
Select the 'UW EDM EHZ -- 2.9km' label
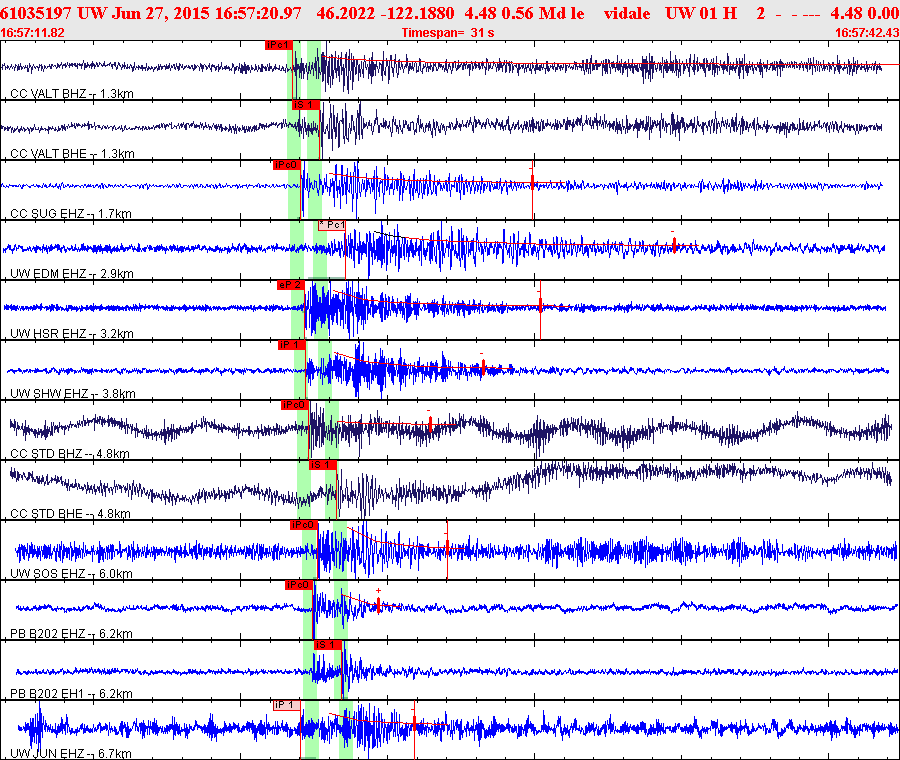click(72, 274)
